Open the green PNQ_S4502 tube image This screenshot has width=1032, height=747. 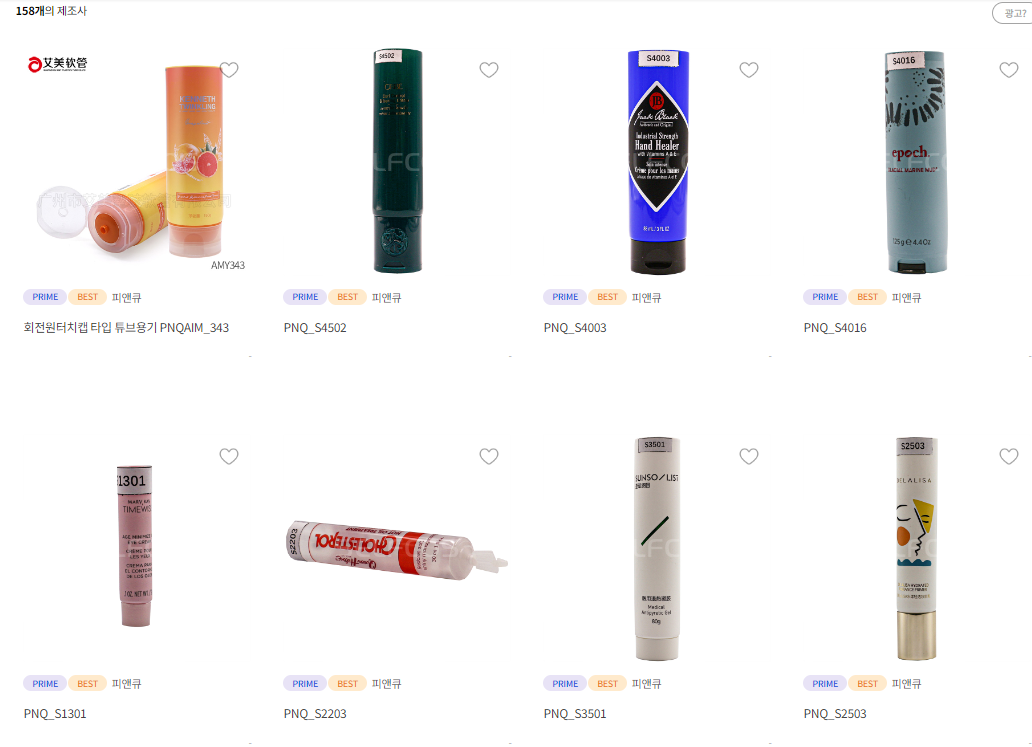tap(398, 161)
